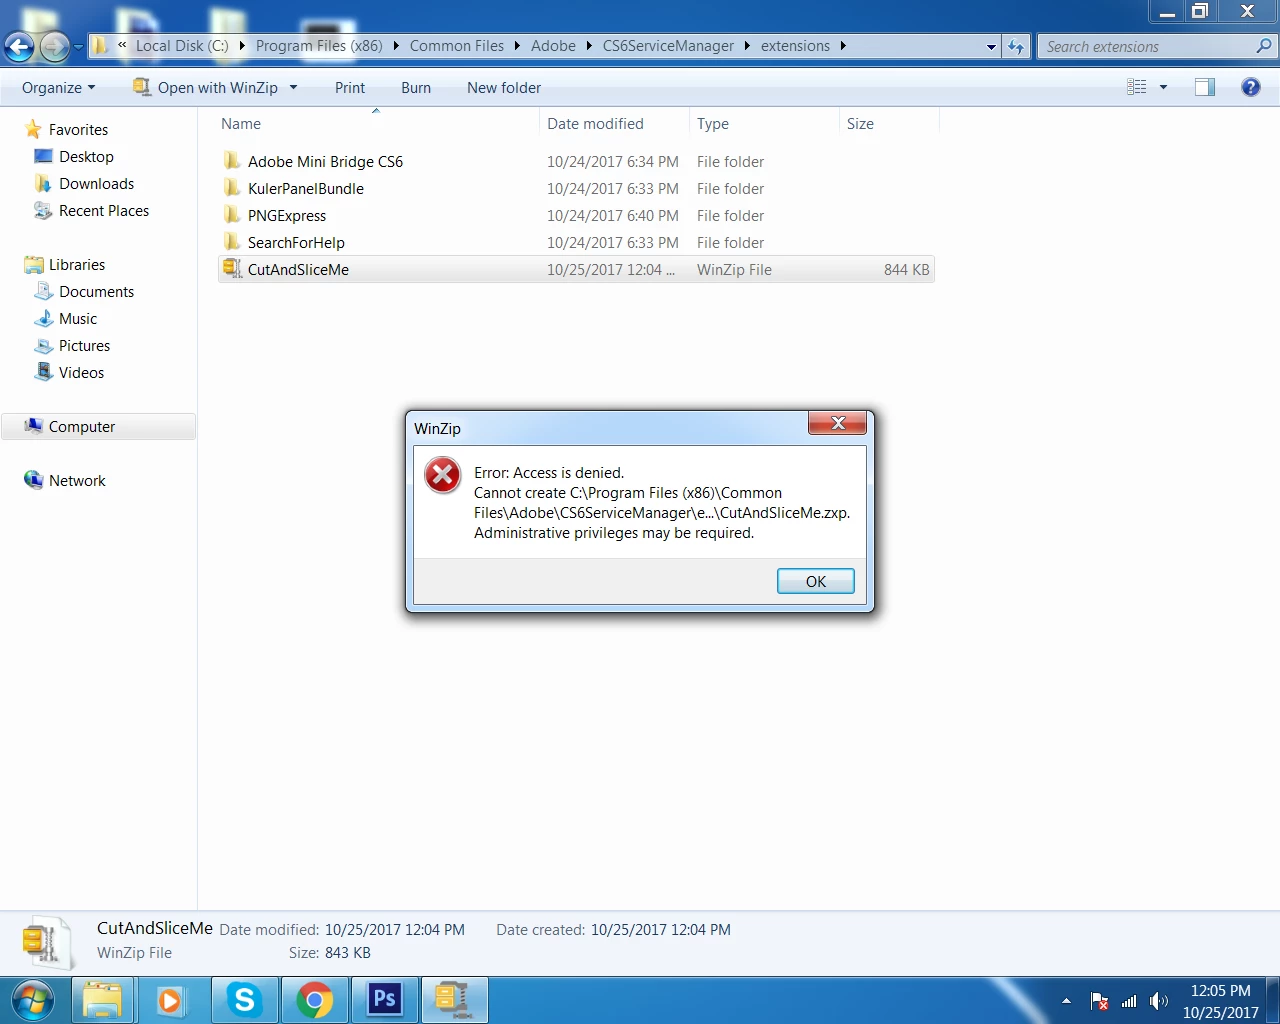Screen dimensions: 1280x1024
Task: Select Network in navigation pane
Action: click(x=77, y=480)
